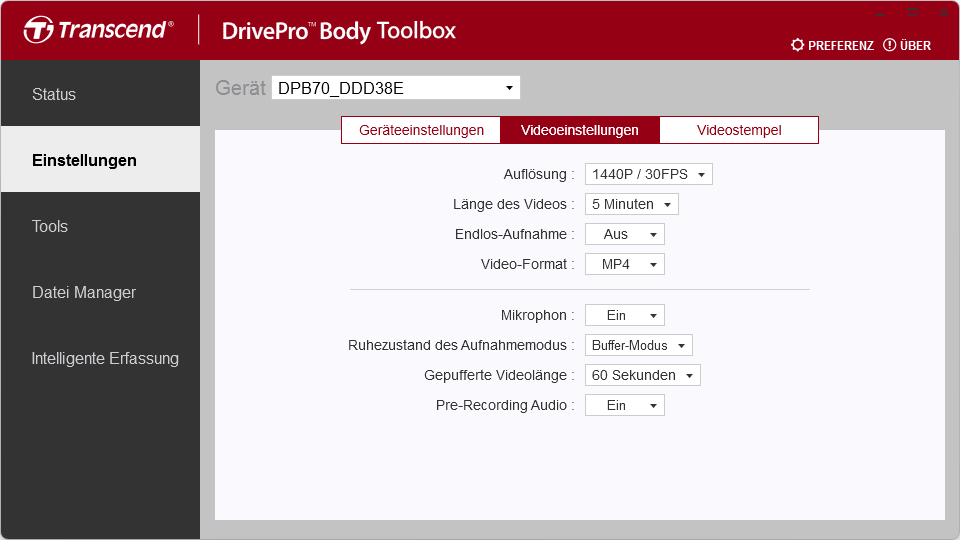Open the Tools section

click(x=100, y=226)
